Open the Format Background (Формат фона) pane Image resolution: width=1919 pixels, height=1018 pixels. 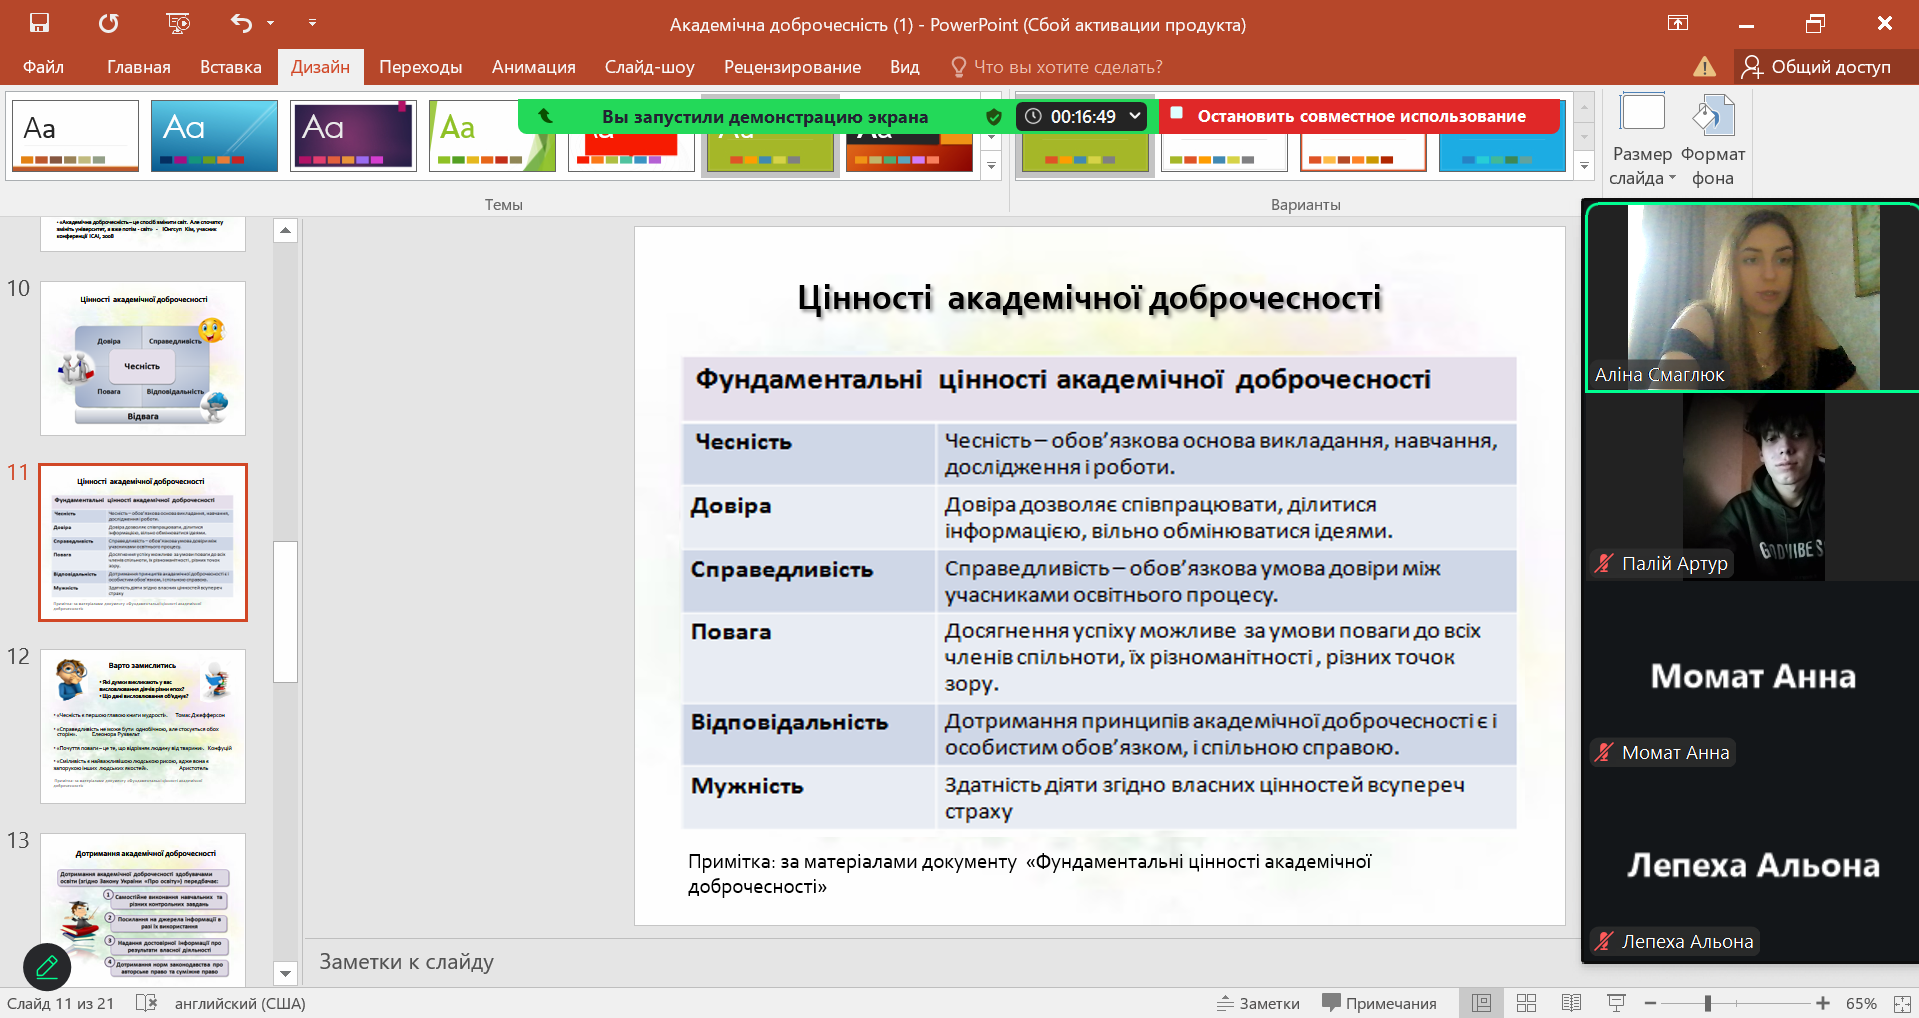point(1712,140)
